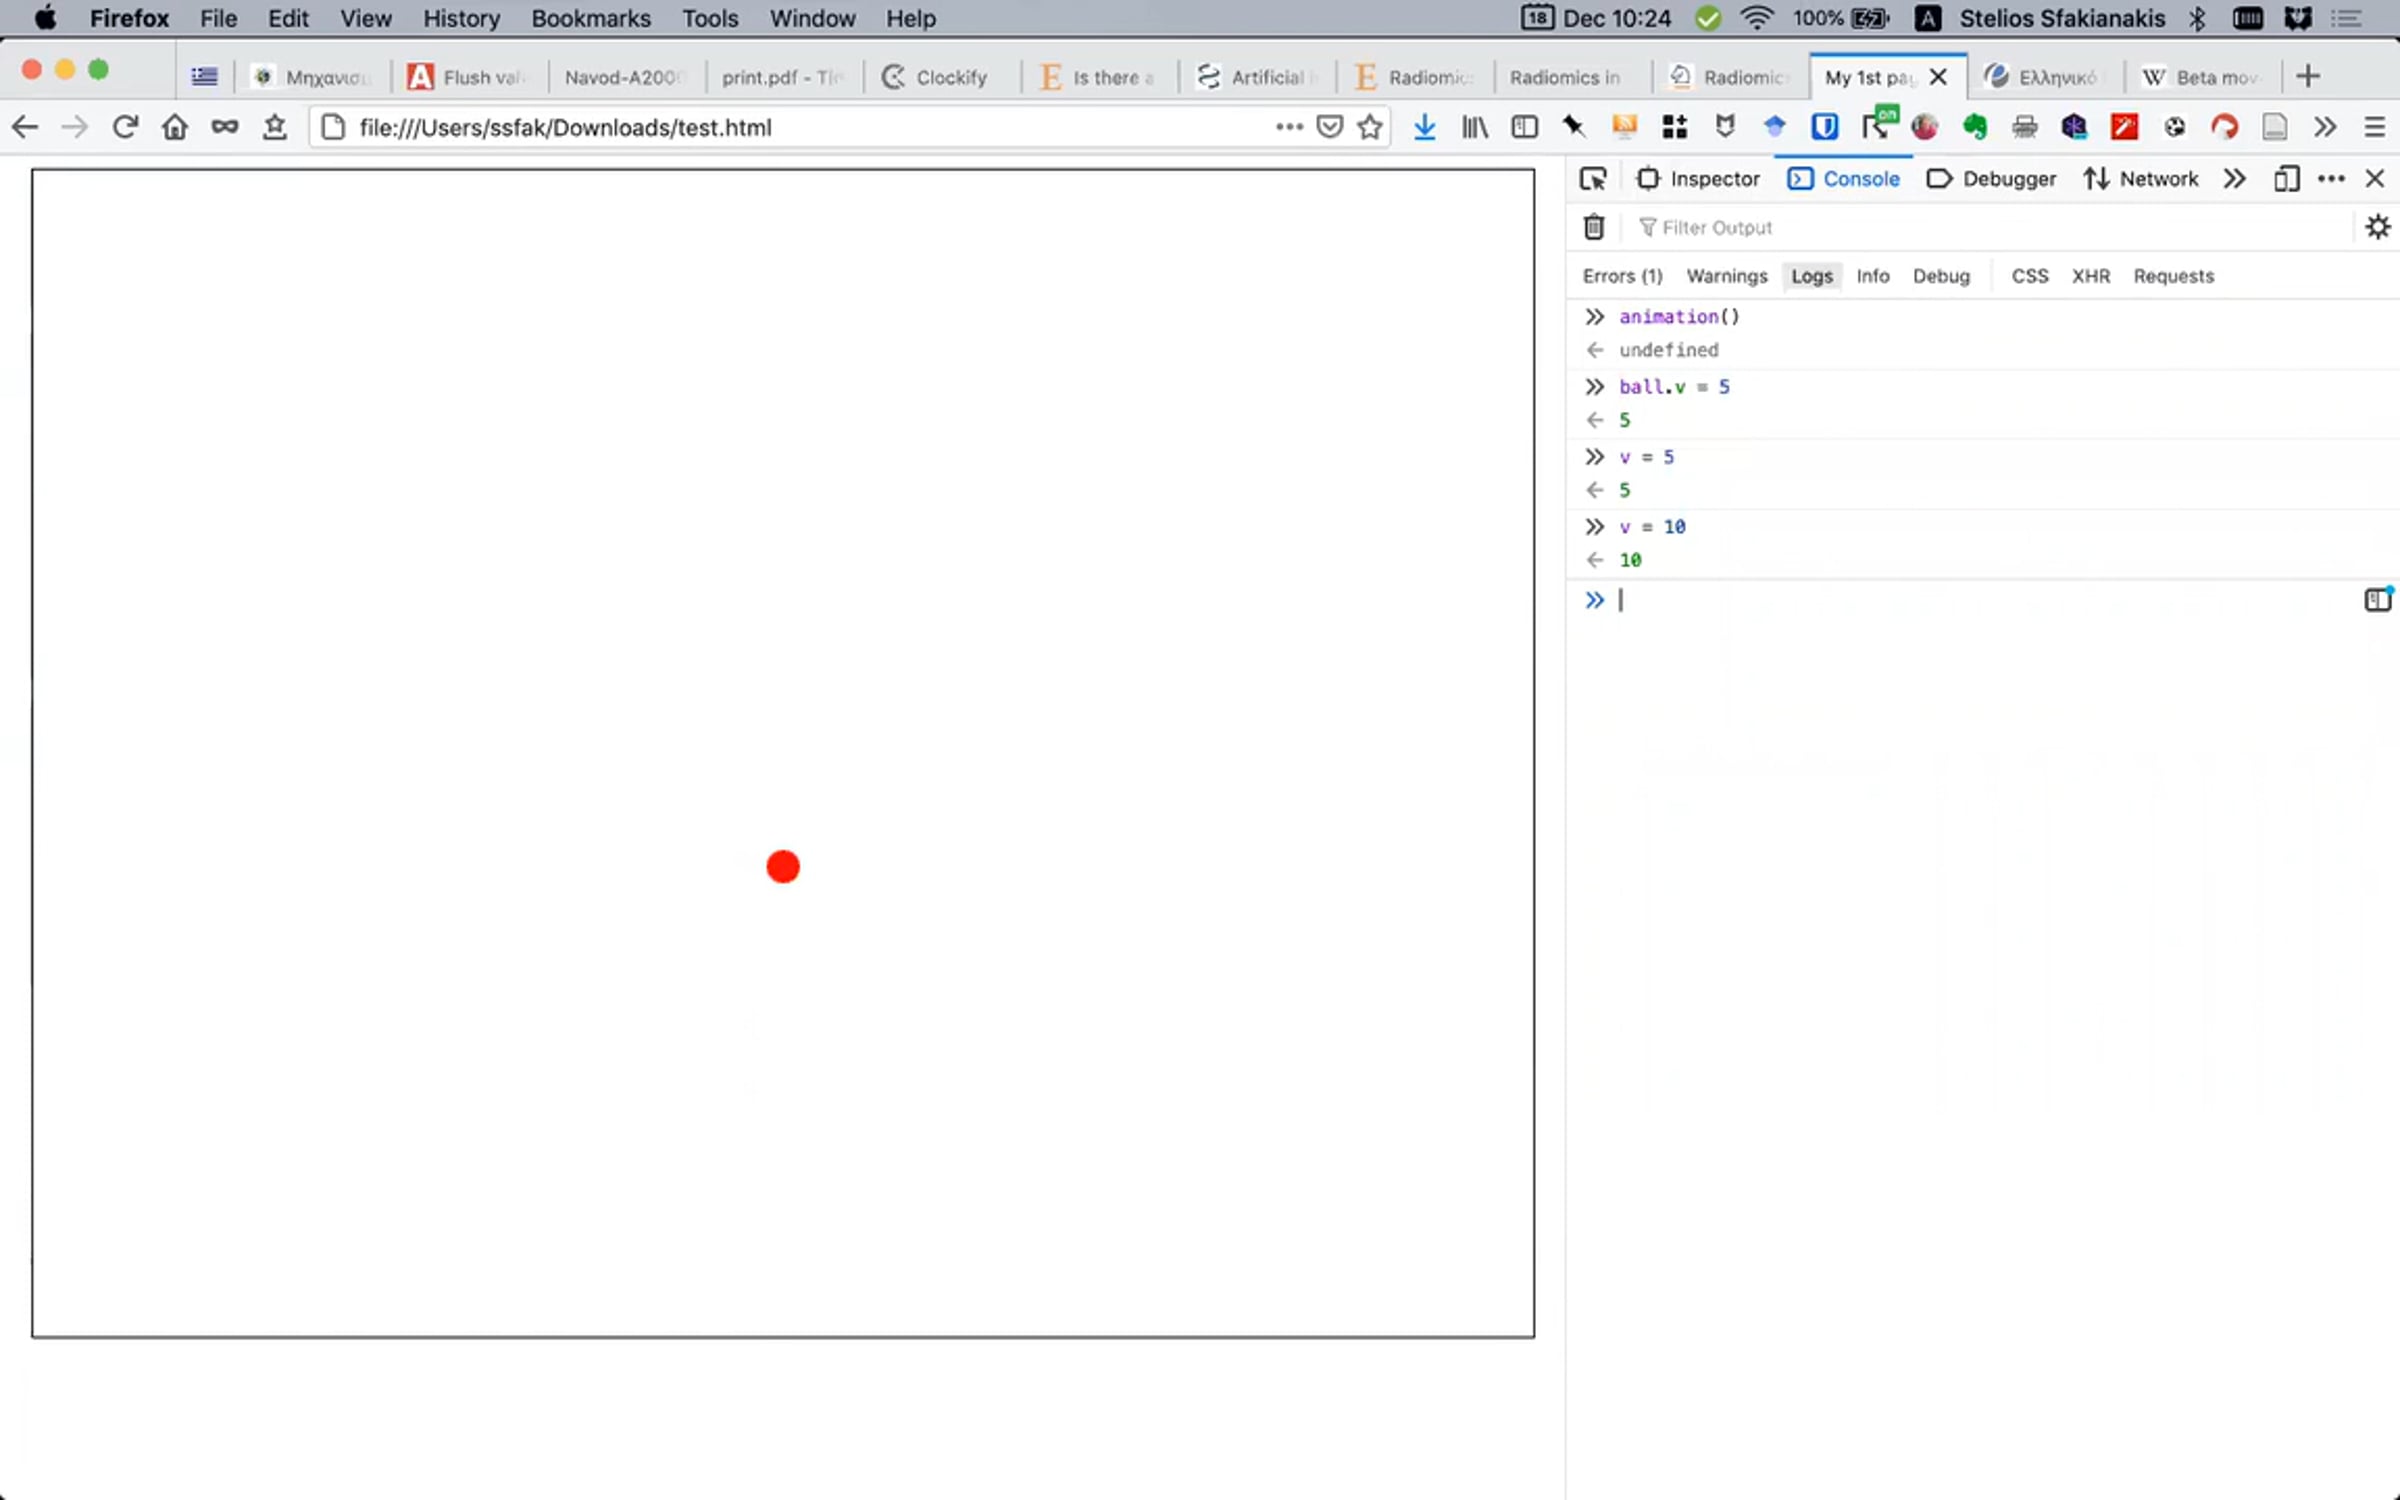This screenshot has width=2400, height=1500.
Task: Open Bluetooth menu bar icon
Action: 2197,18
